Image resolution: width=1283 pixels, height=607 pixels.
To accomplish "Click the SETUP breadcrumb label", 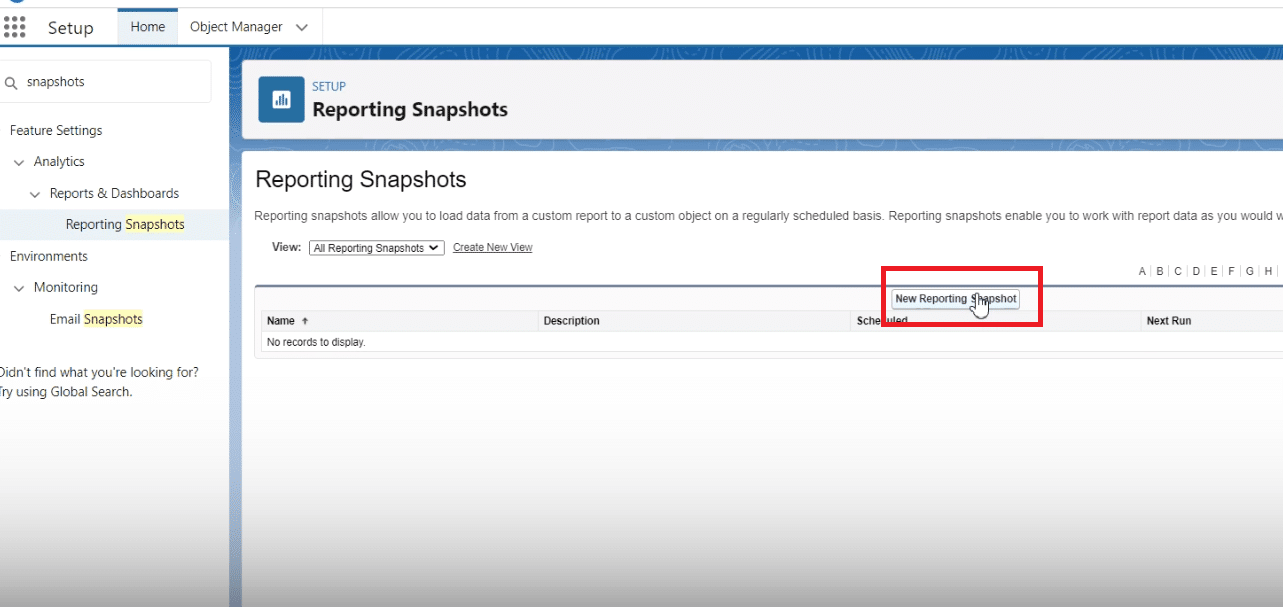I will (x=329, y=87).
